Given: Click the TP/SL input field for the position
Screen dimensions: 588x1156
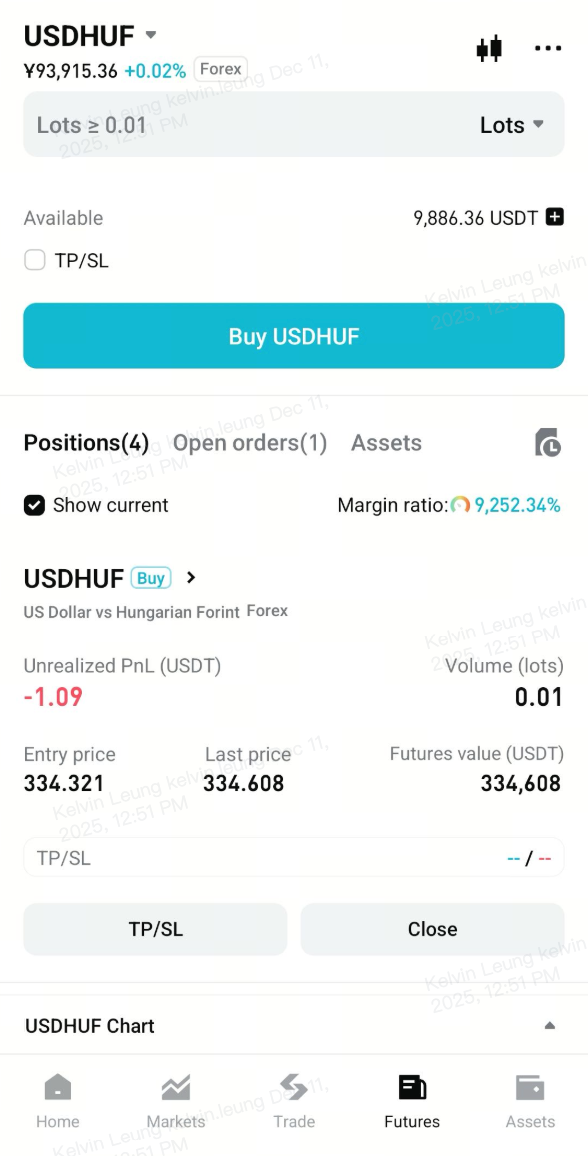Looking at the screenshot, I should click(294, 857).
